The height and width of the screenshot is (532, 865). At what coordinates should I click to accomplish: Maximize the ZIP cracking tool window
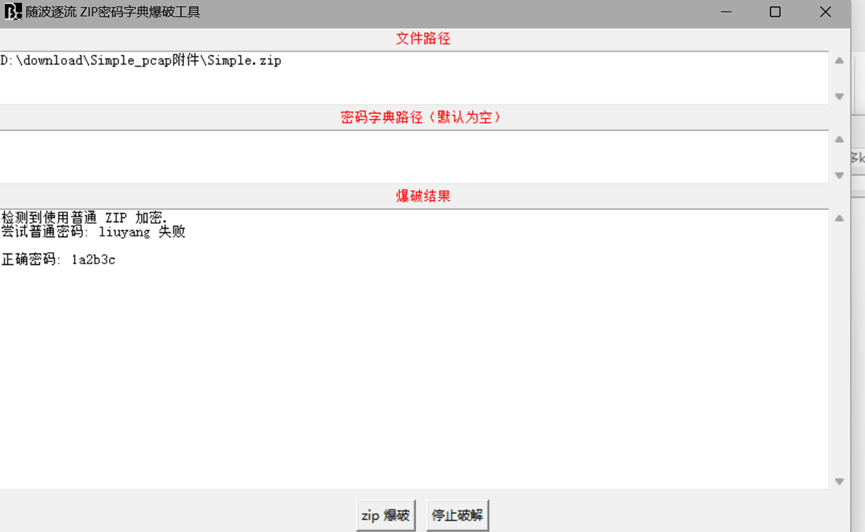click(x=775, y=12)
